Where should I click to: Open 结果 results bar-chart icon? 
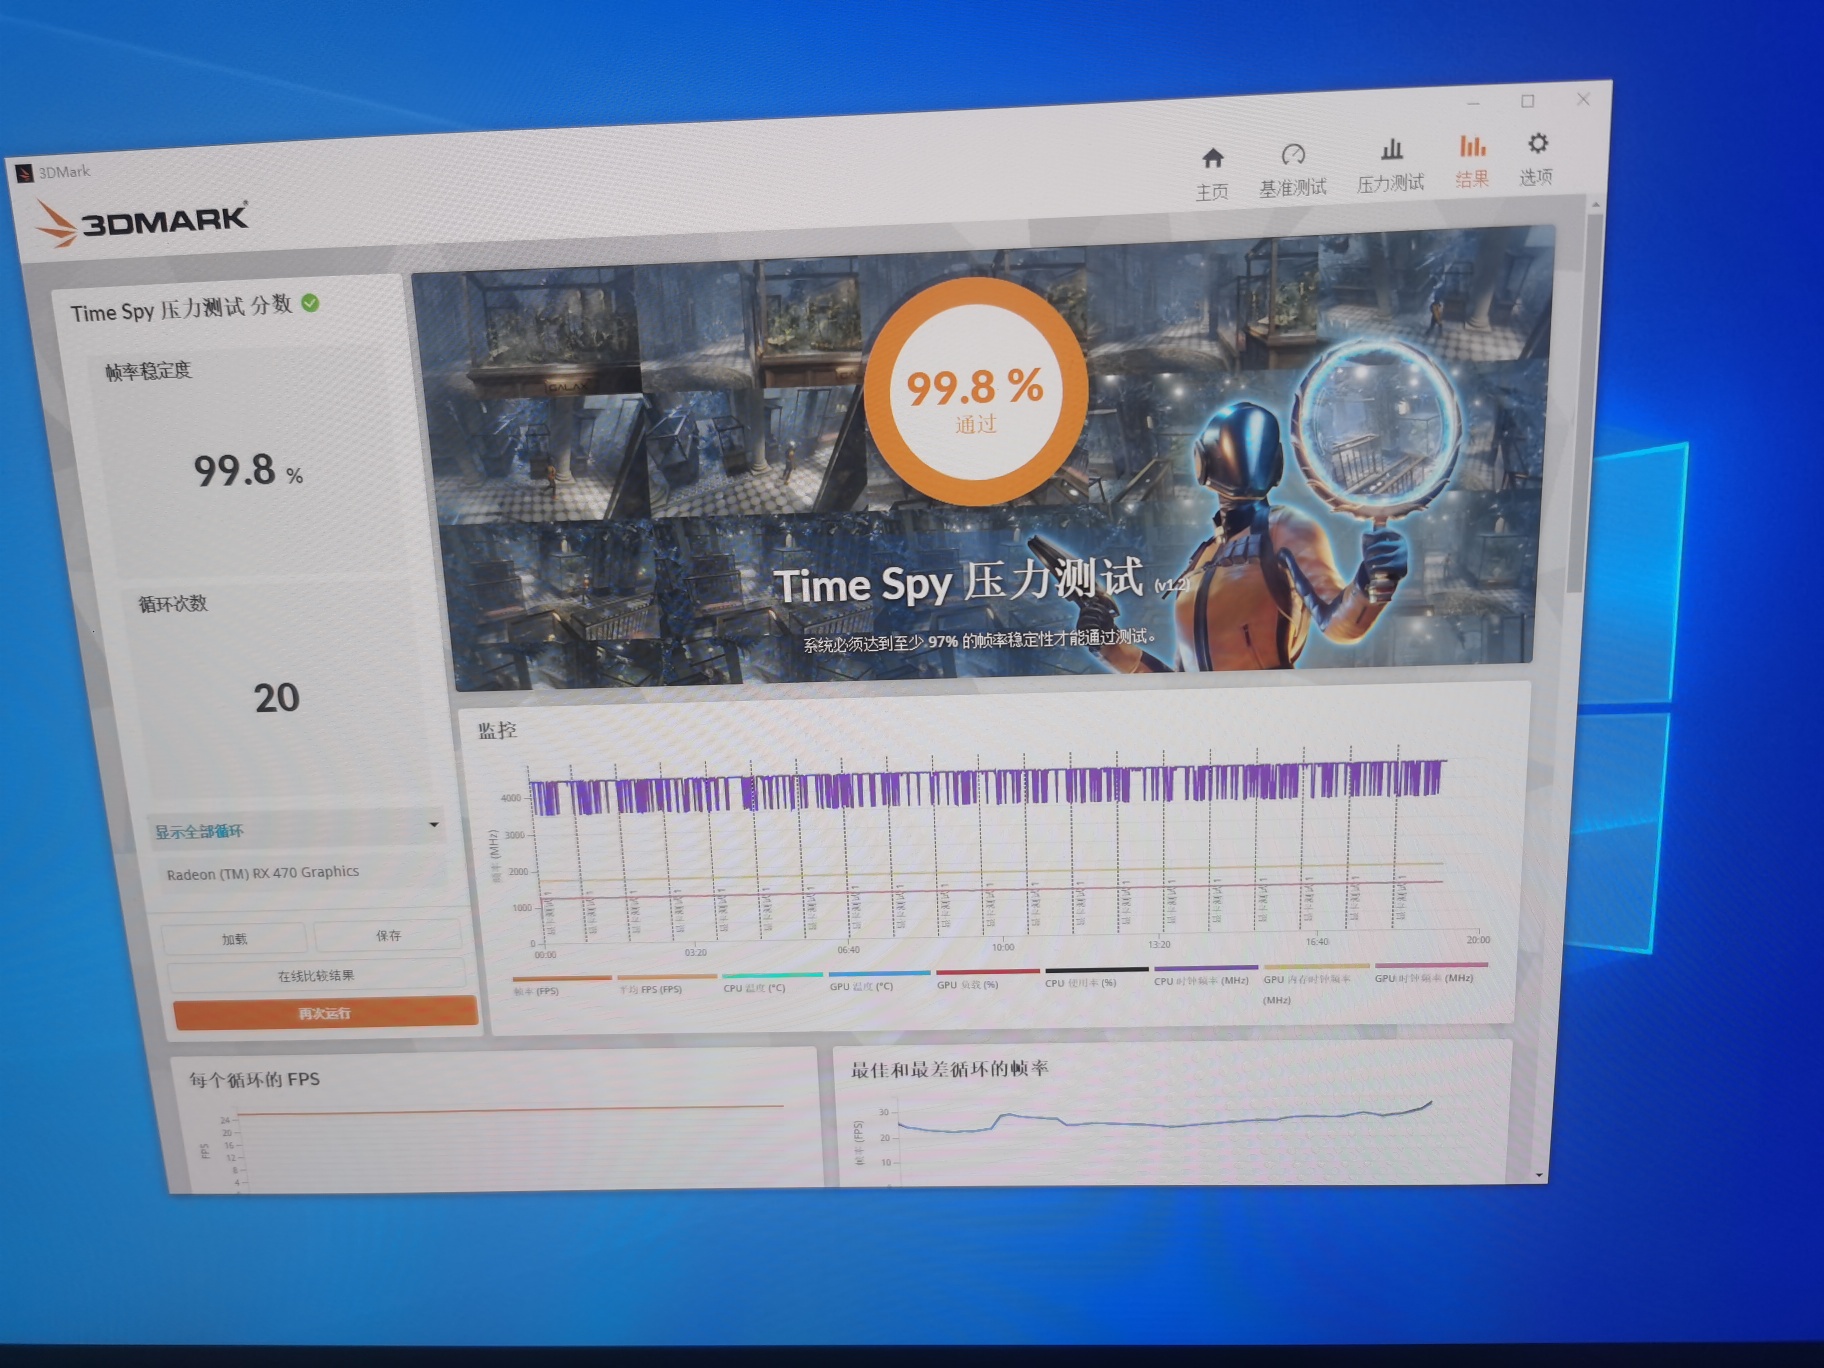tap(1472, 147)
